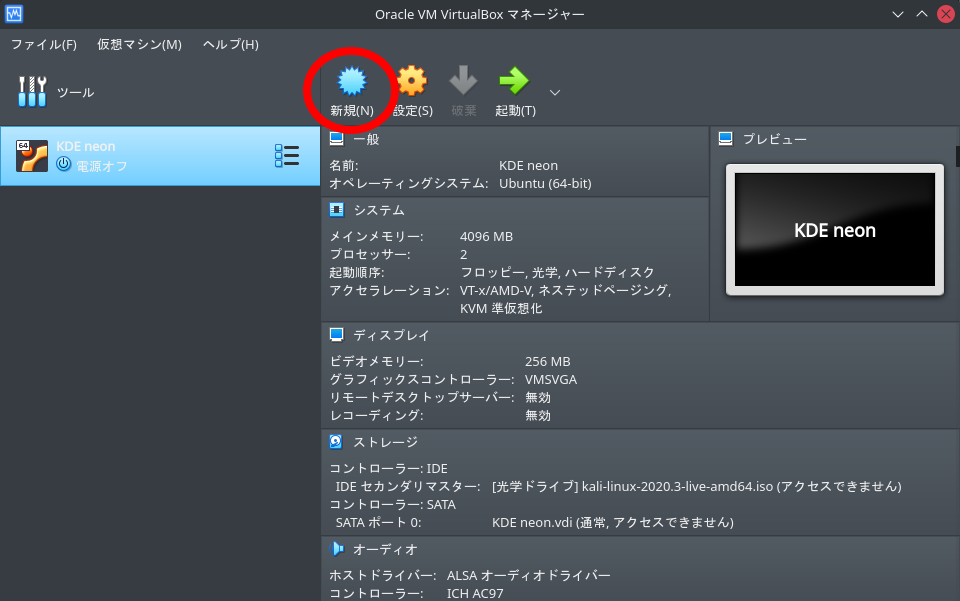The height and width of the screenshot is (601, 960).
Task: Open the ディスプレイ section header link
Action: [x=391, y=335]
